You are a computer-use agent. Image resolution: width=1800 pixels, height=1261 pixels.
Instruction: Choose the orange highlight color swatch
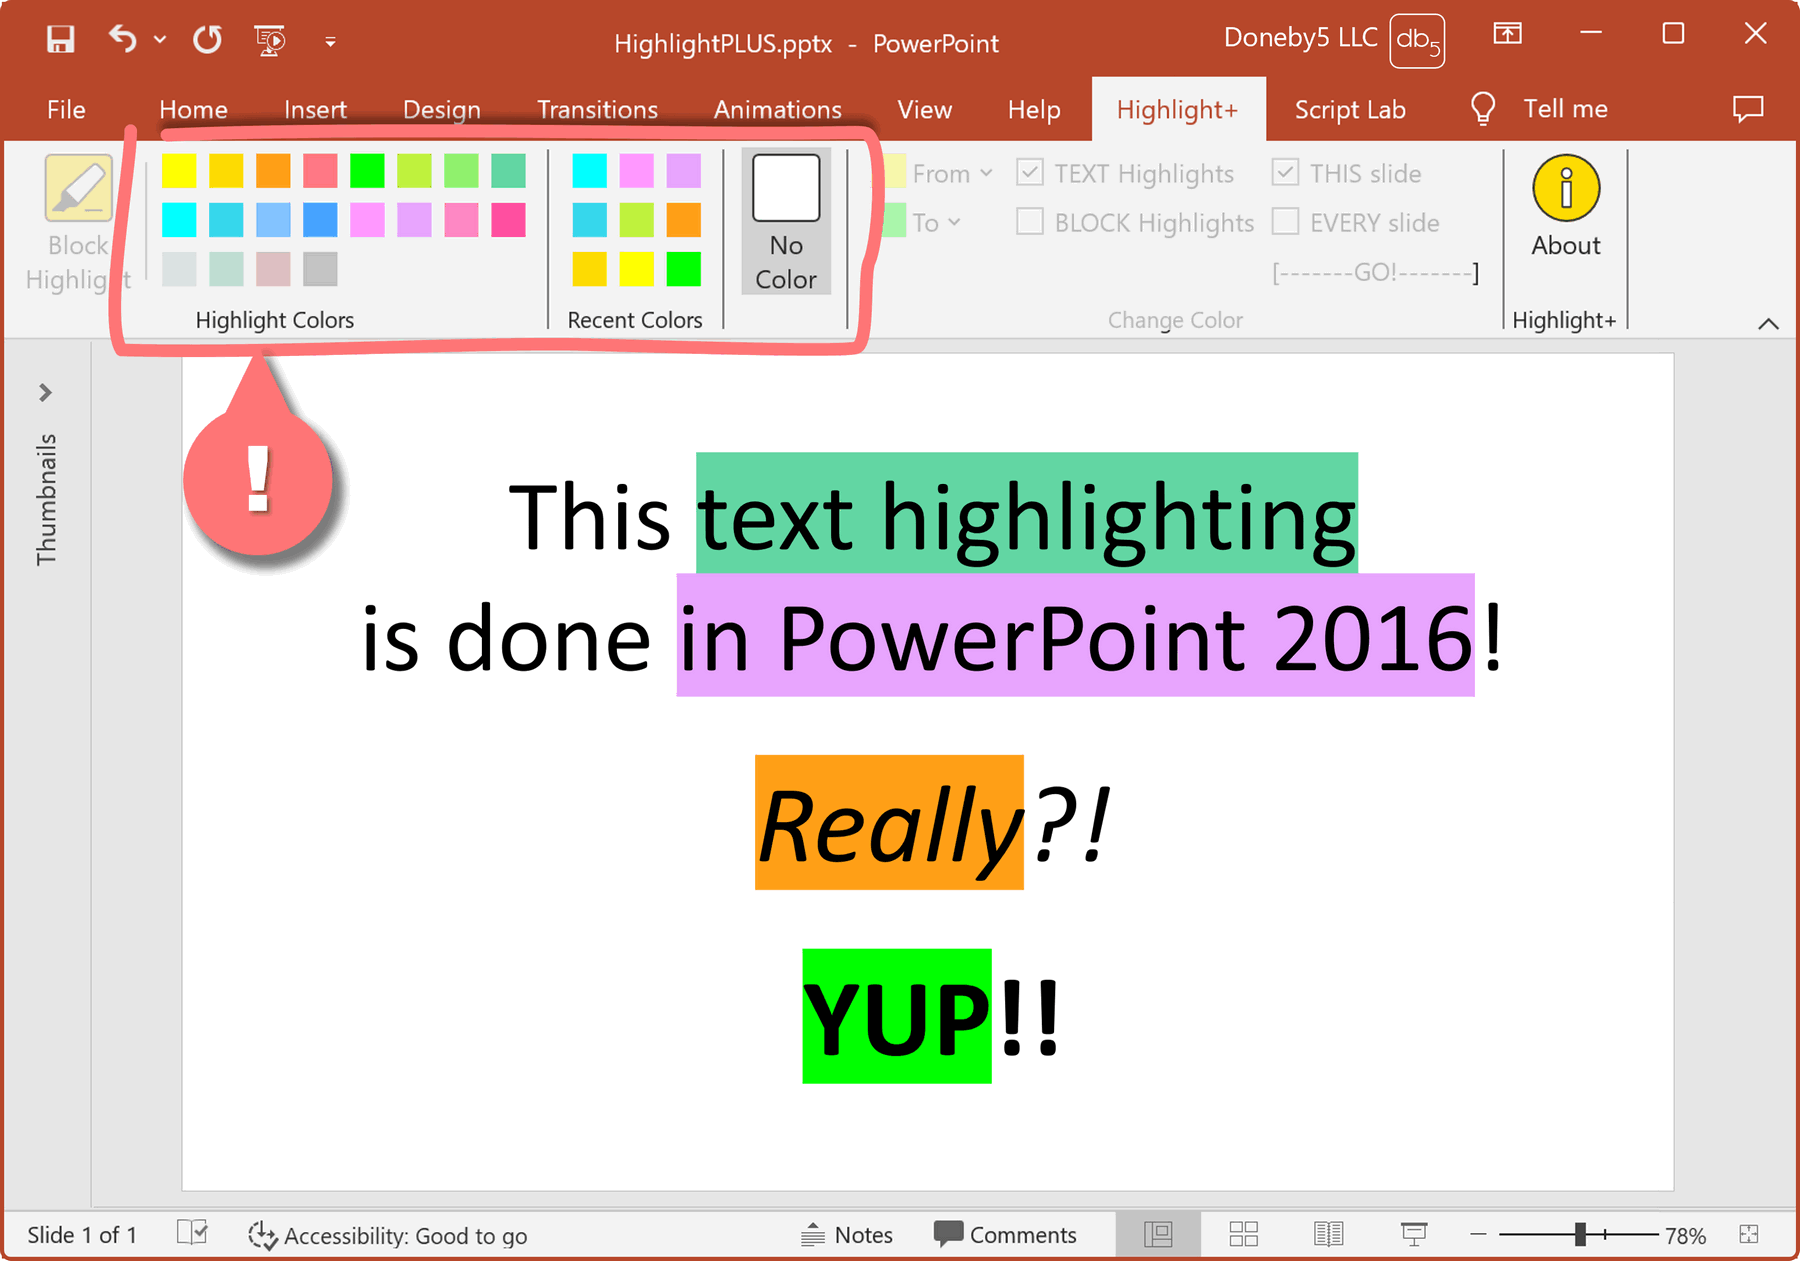pyautogui.click(x=273, y=171)
